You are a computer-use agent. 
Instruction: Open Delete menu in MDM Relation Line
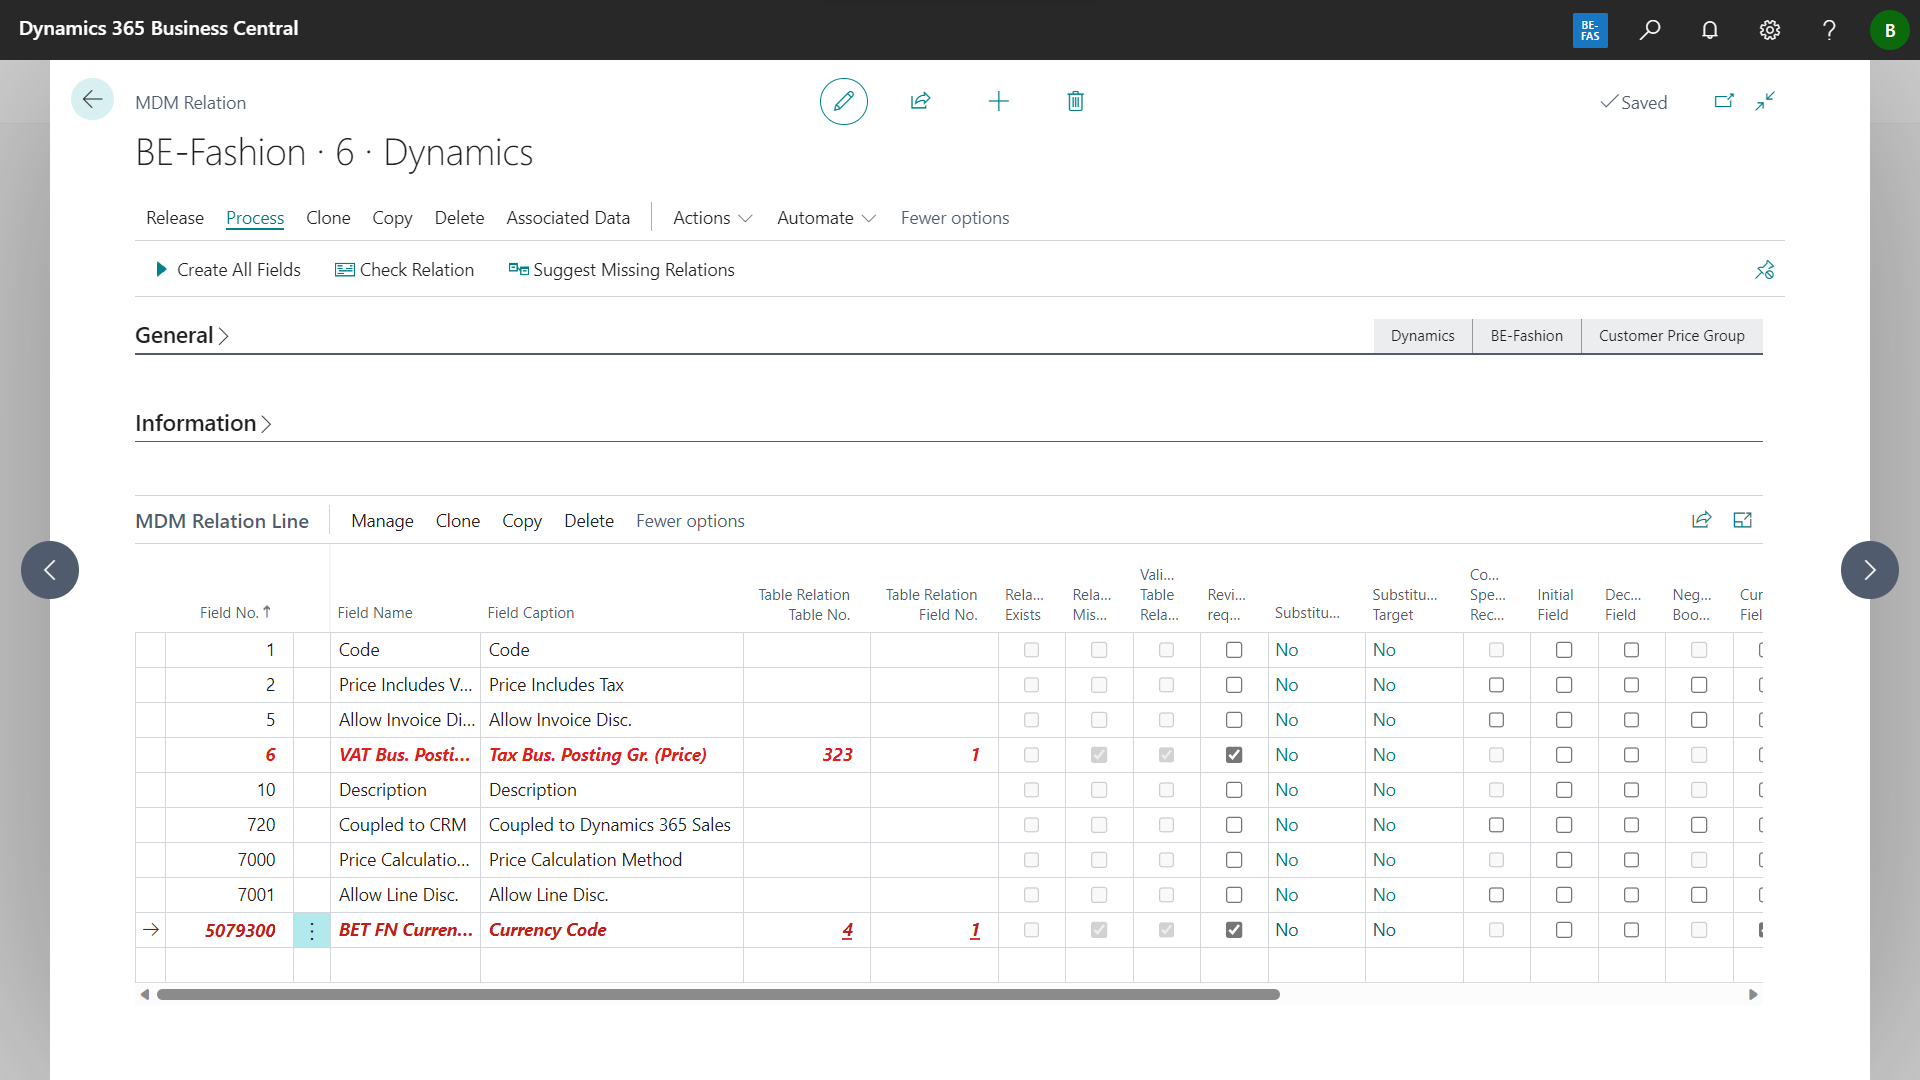(x=589, y=521)
